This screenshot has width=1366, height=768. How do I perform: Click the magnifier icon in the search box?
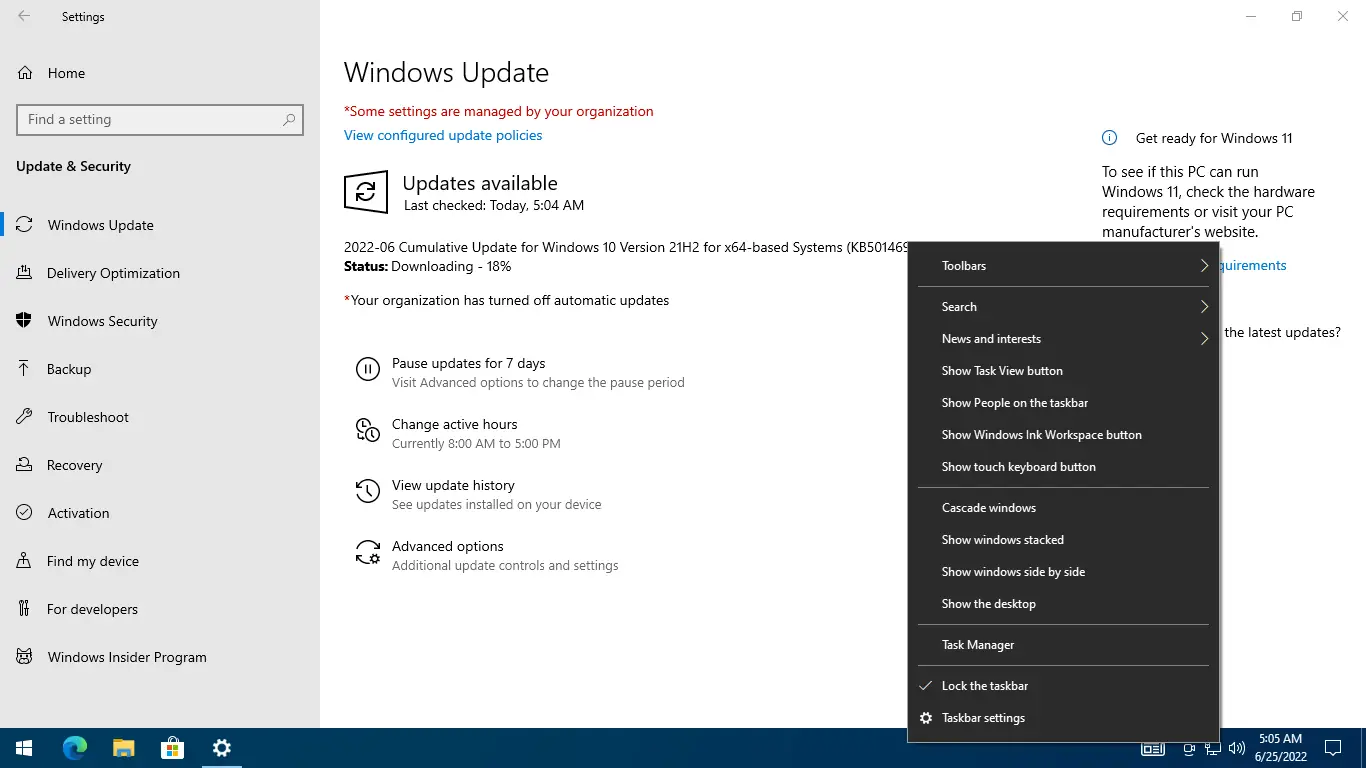(289, 120)
